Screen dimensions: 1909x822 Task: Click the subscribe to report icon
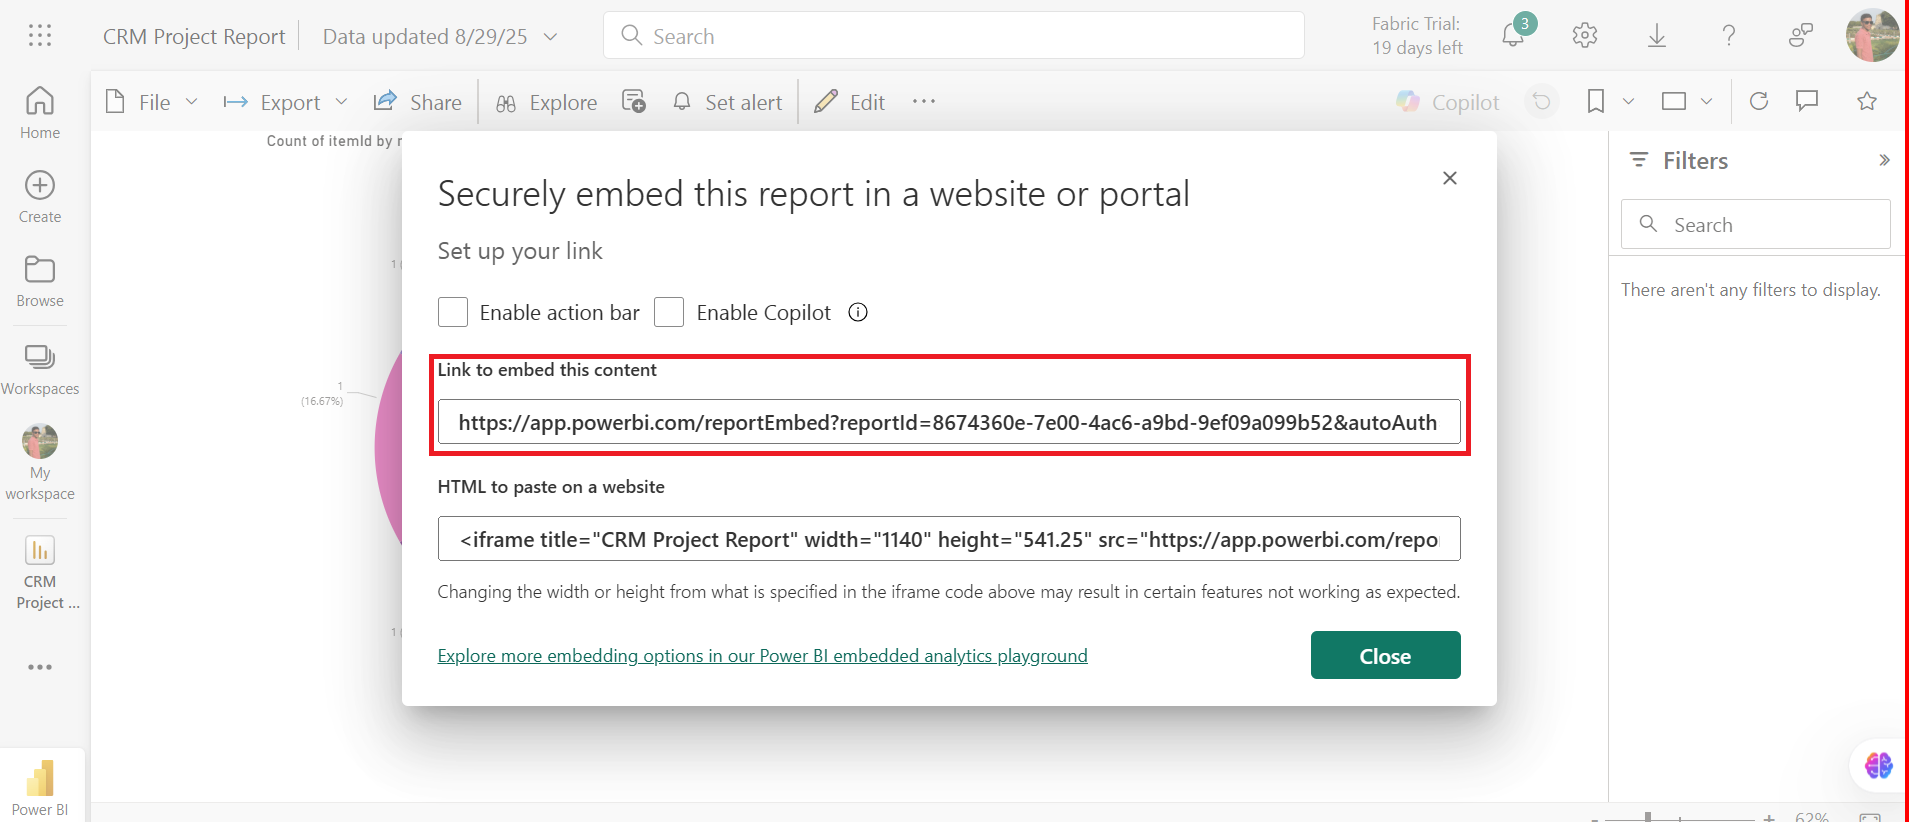[x=634, y=101]
